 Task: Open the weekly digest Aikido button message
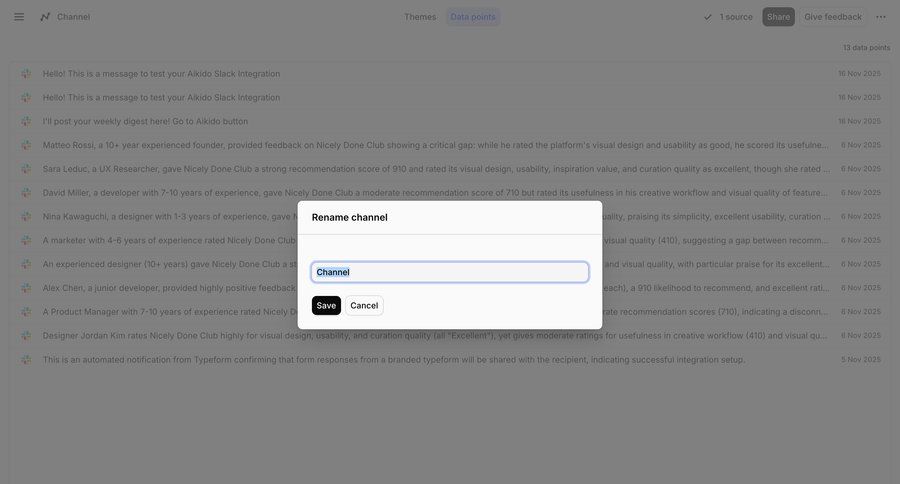pyautogui.click(x=450, y=121)
